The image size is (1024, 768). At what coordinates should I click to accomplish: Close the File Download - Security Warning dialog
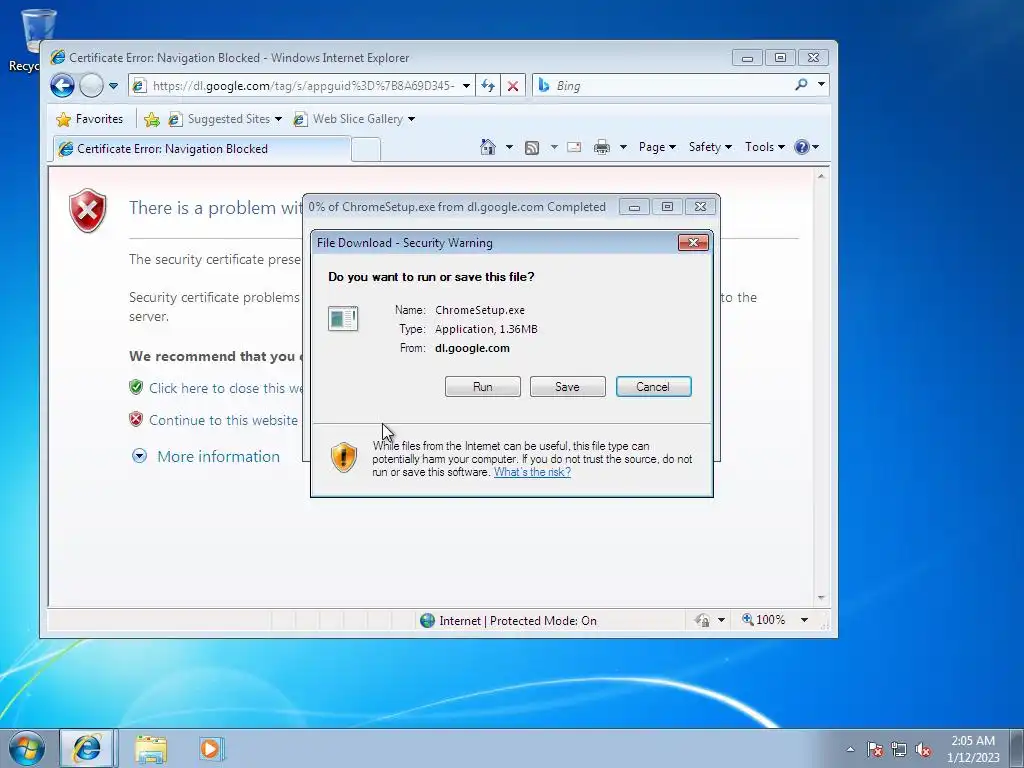pos(693,243)
